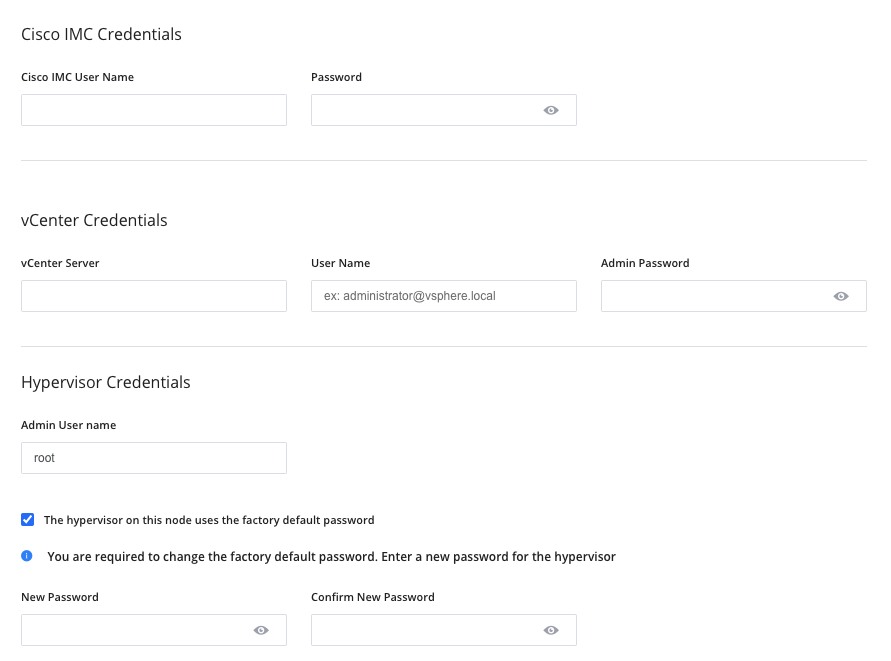Focus the vCenter Admin Password field
This screenshot has width=891, height=661.
[734, 296]
